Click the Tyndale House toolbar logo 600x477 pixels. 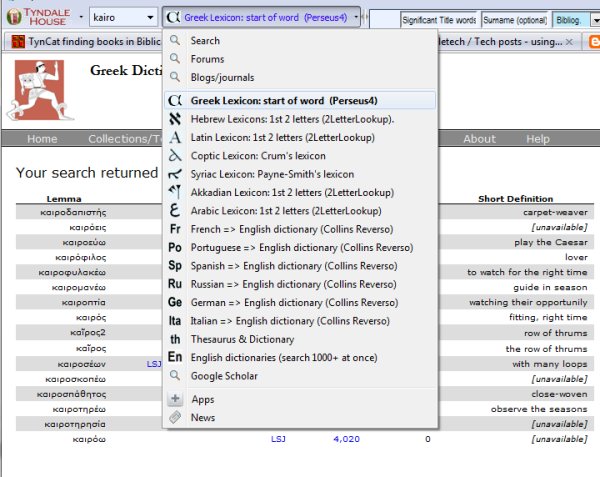coord(39,17)
